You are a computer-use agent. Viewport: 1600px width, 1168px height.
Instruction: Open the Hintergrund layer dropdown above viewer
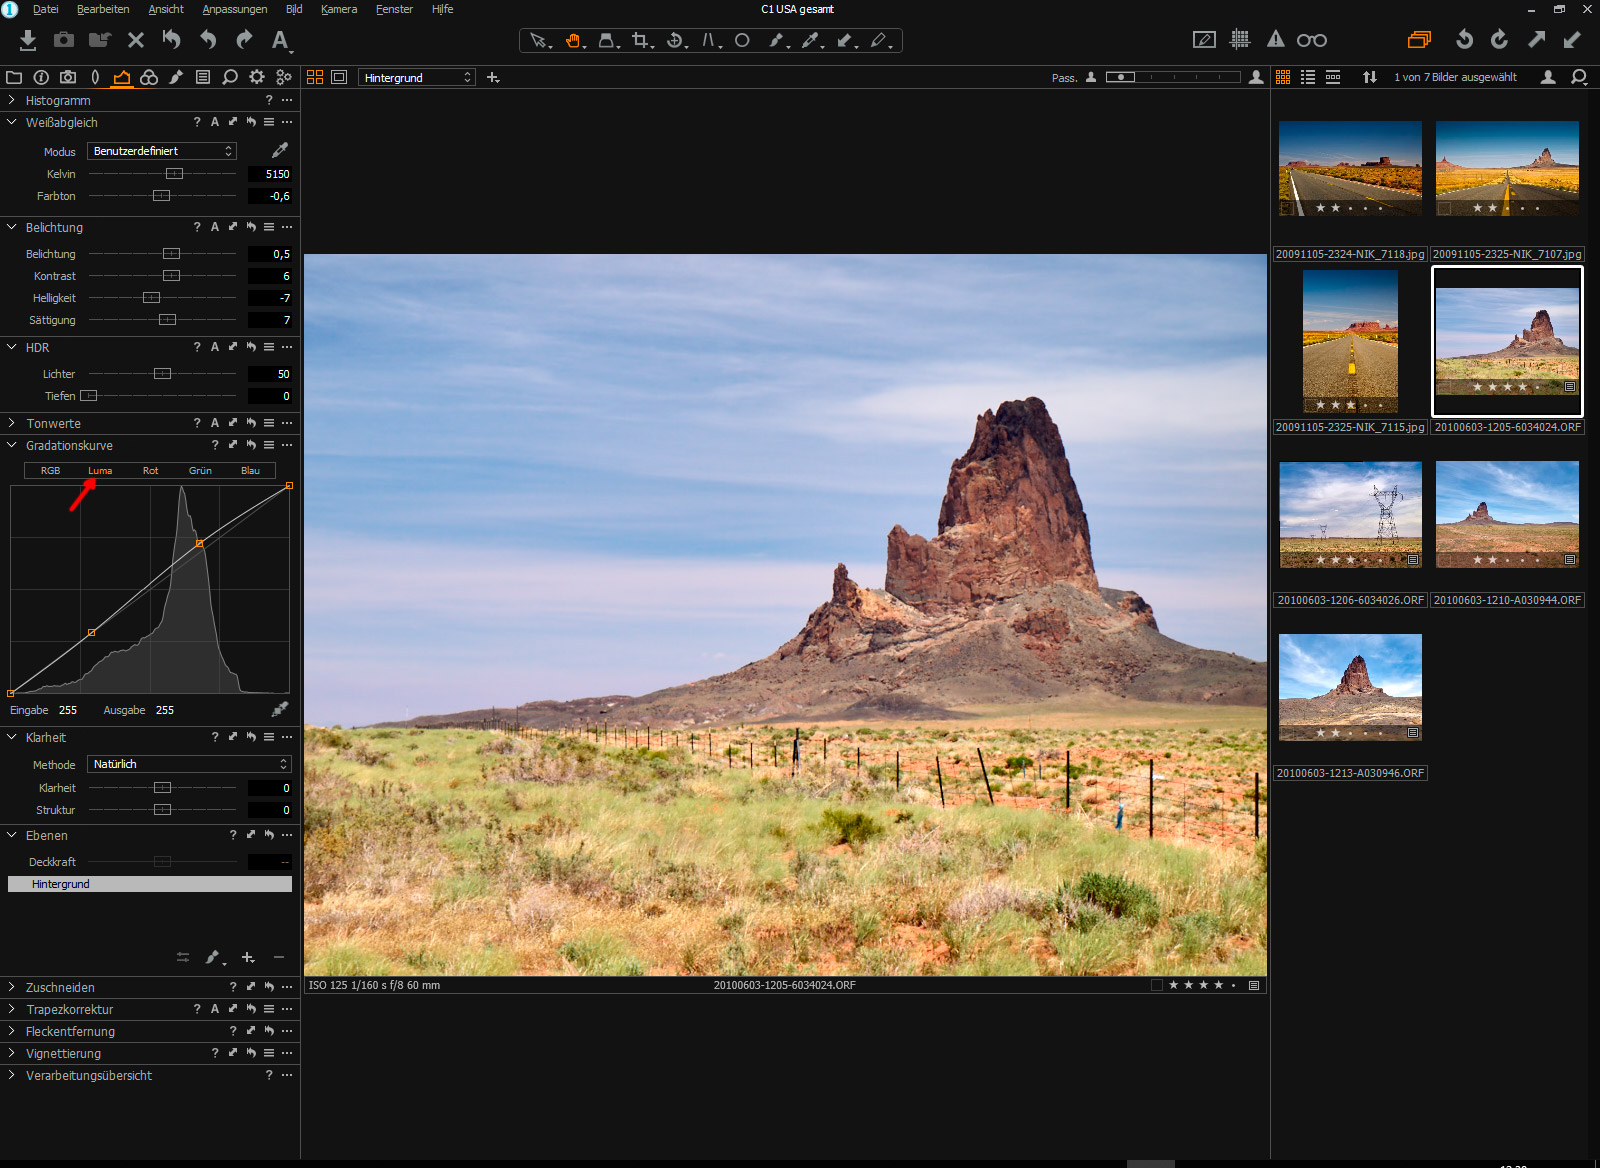click(417, 77)
